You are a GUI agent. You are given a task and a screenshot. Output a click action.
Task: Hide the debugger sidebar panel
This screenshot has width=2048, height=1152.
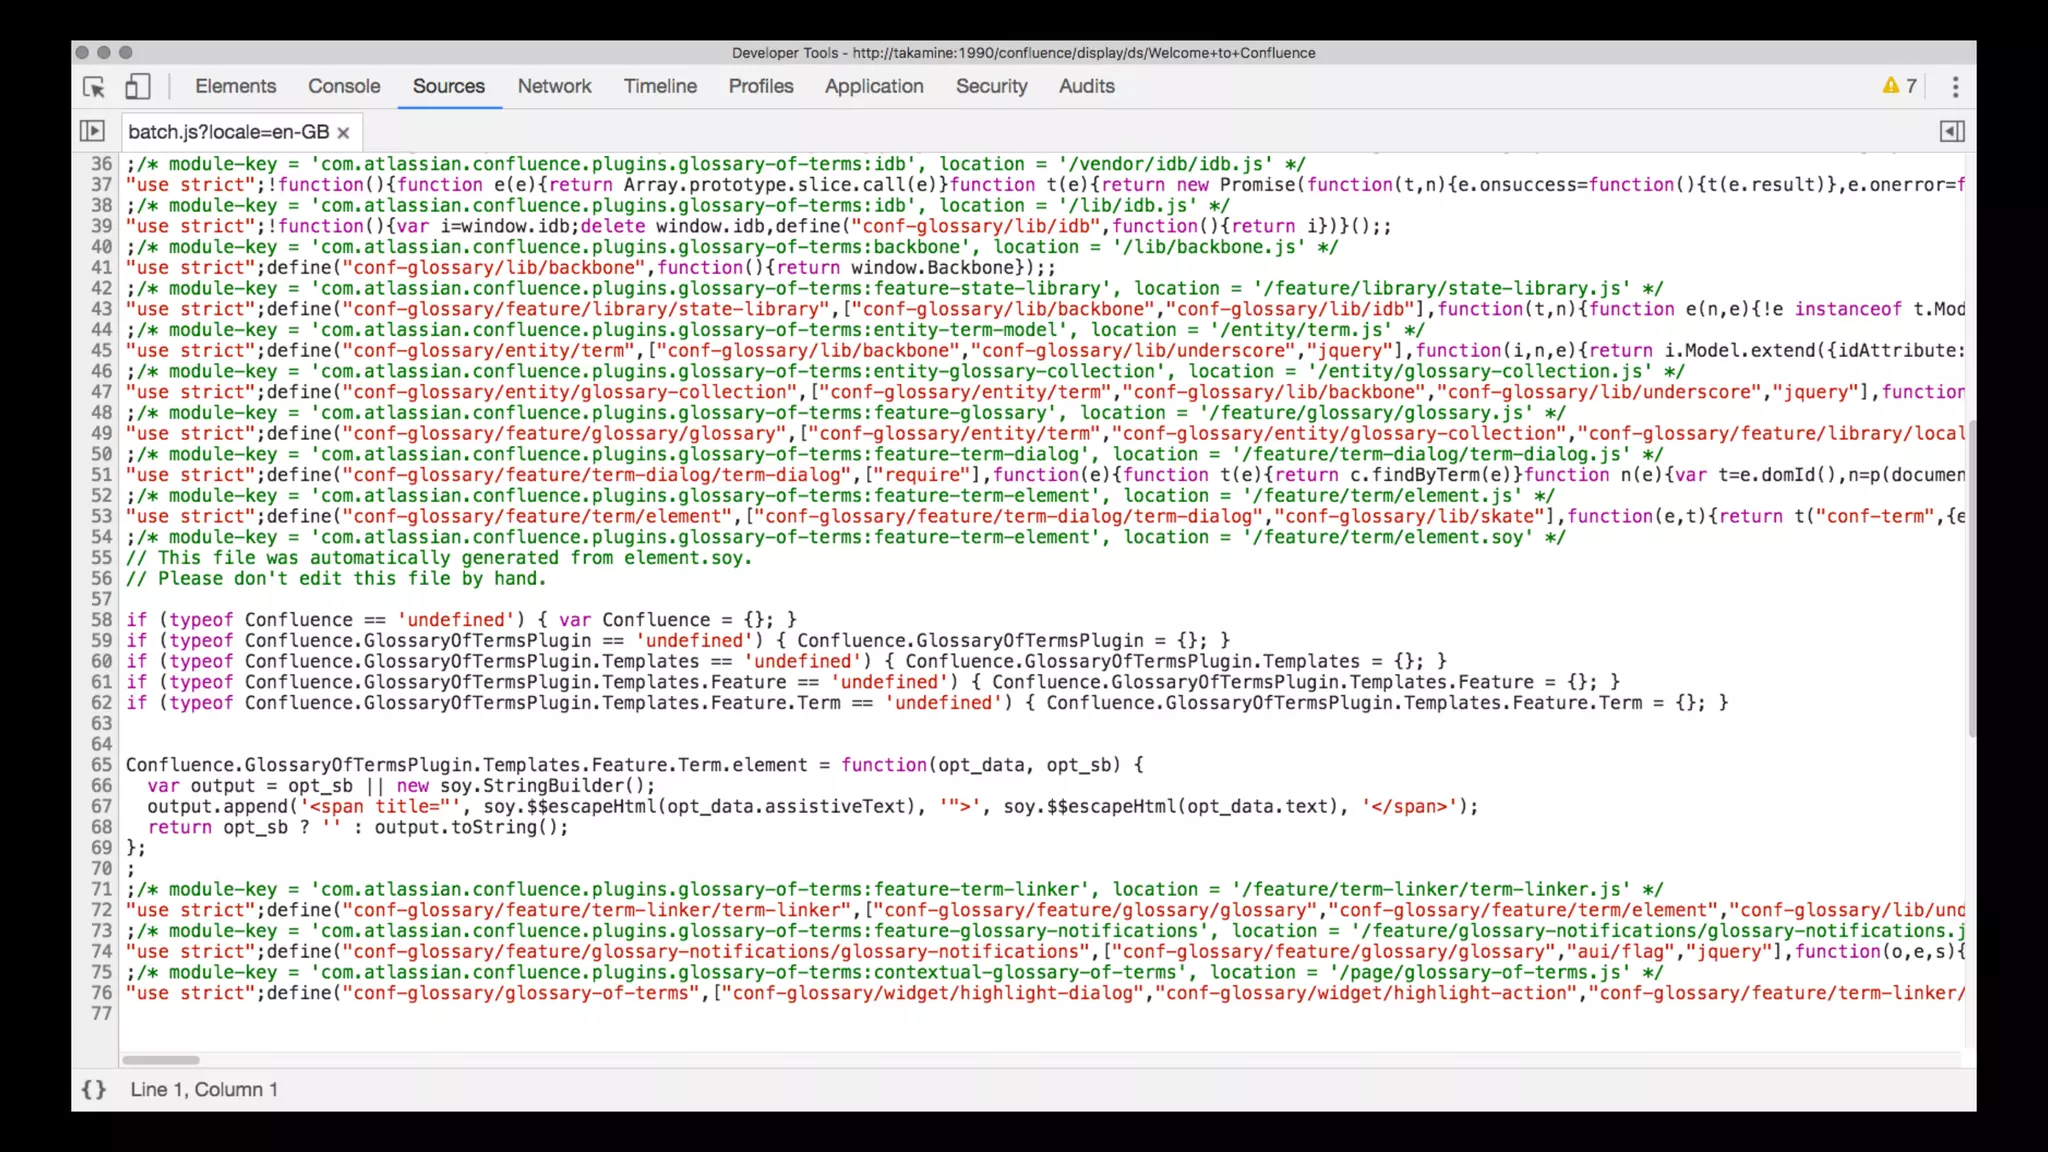(1951, 131)
